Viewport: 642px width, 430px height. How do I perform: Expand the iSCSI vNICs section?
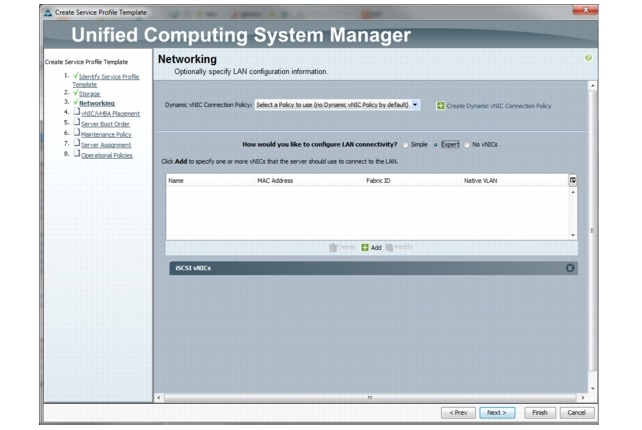[570, 268]
